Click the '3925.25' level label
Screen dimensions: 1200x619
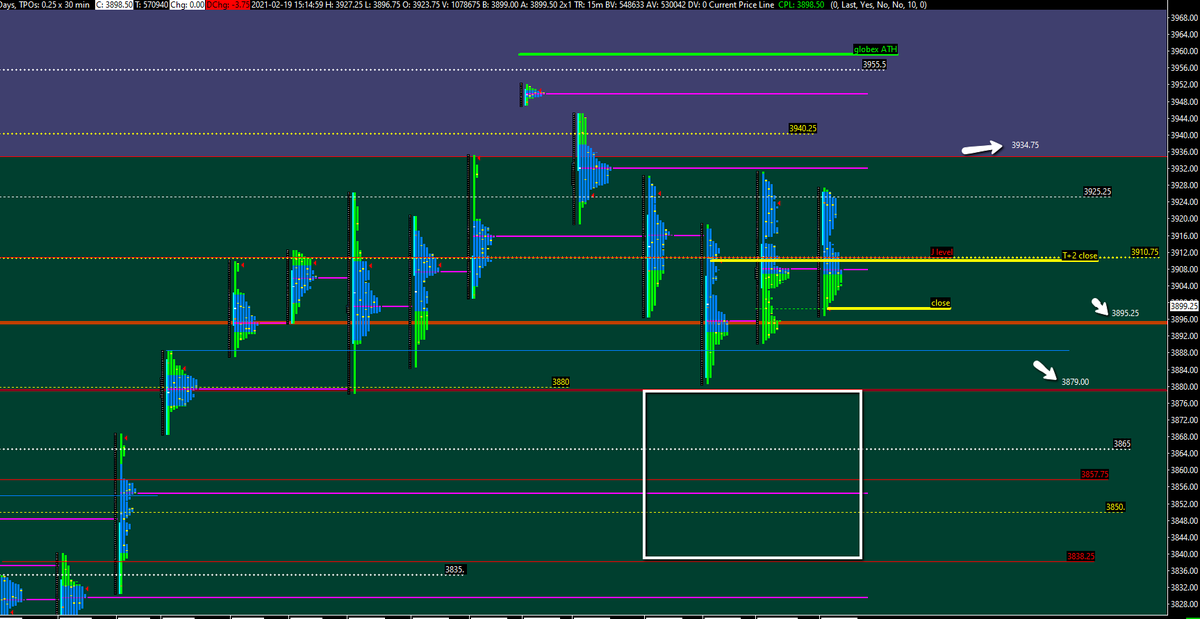1098,191
